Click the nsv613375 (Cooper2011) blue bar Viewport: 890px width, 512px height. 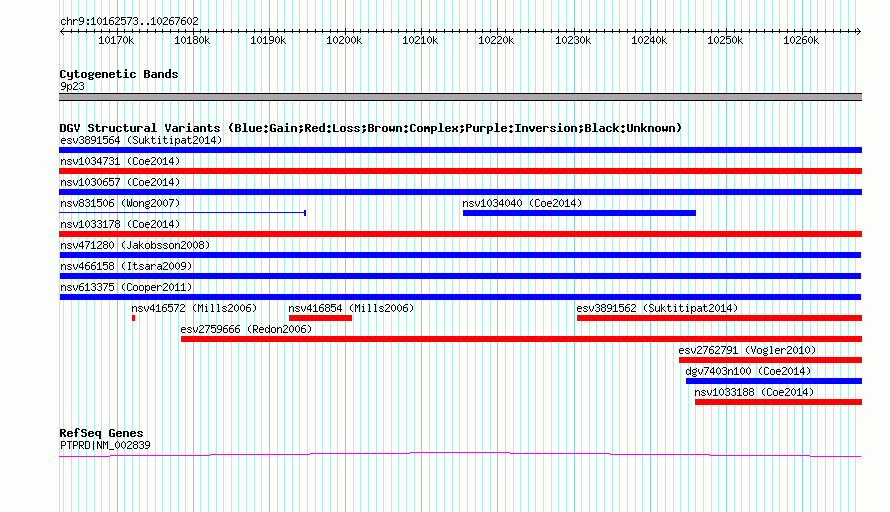pyautogui.click(x=460, y=297)
